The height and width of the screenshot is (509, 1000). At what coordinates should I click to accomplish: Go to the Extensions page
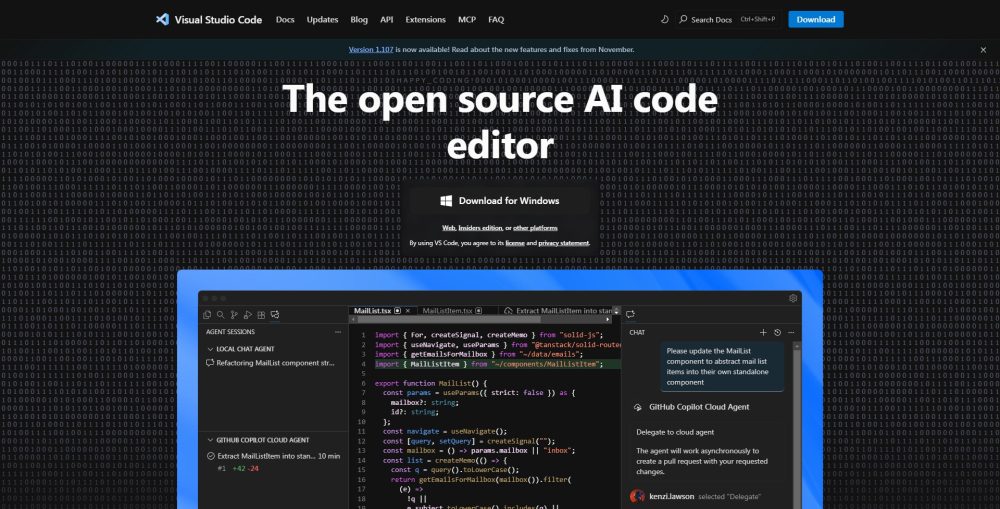pos(425,19)
